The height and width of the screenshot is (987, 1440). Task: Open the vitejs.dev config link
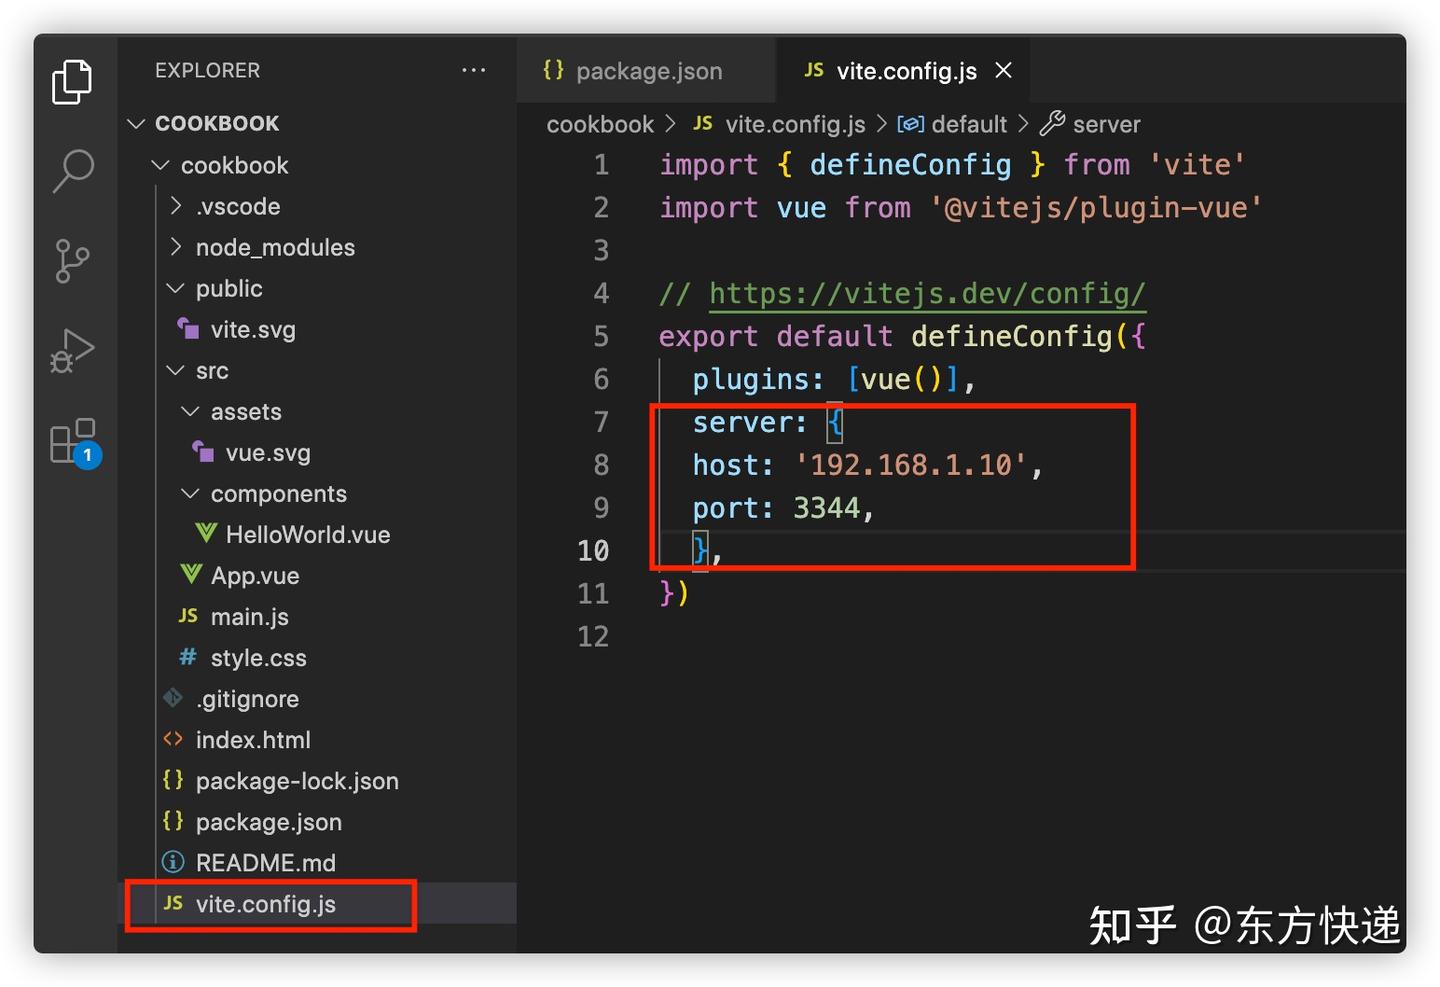coord(926,293)
